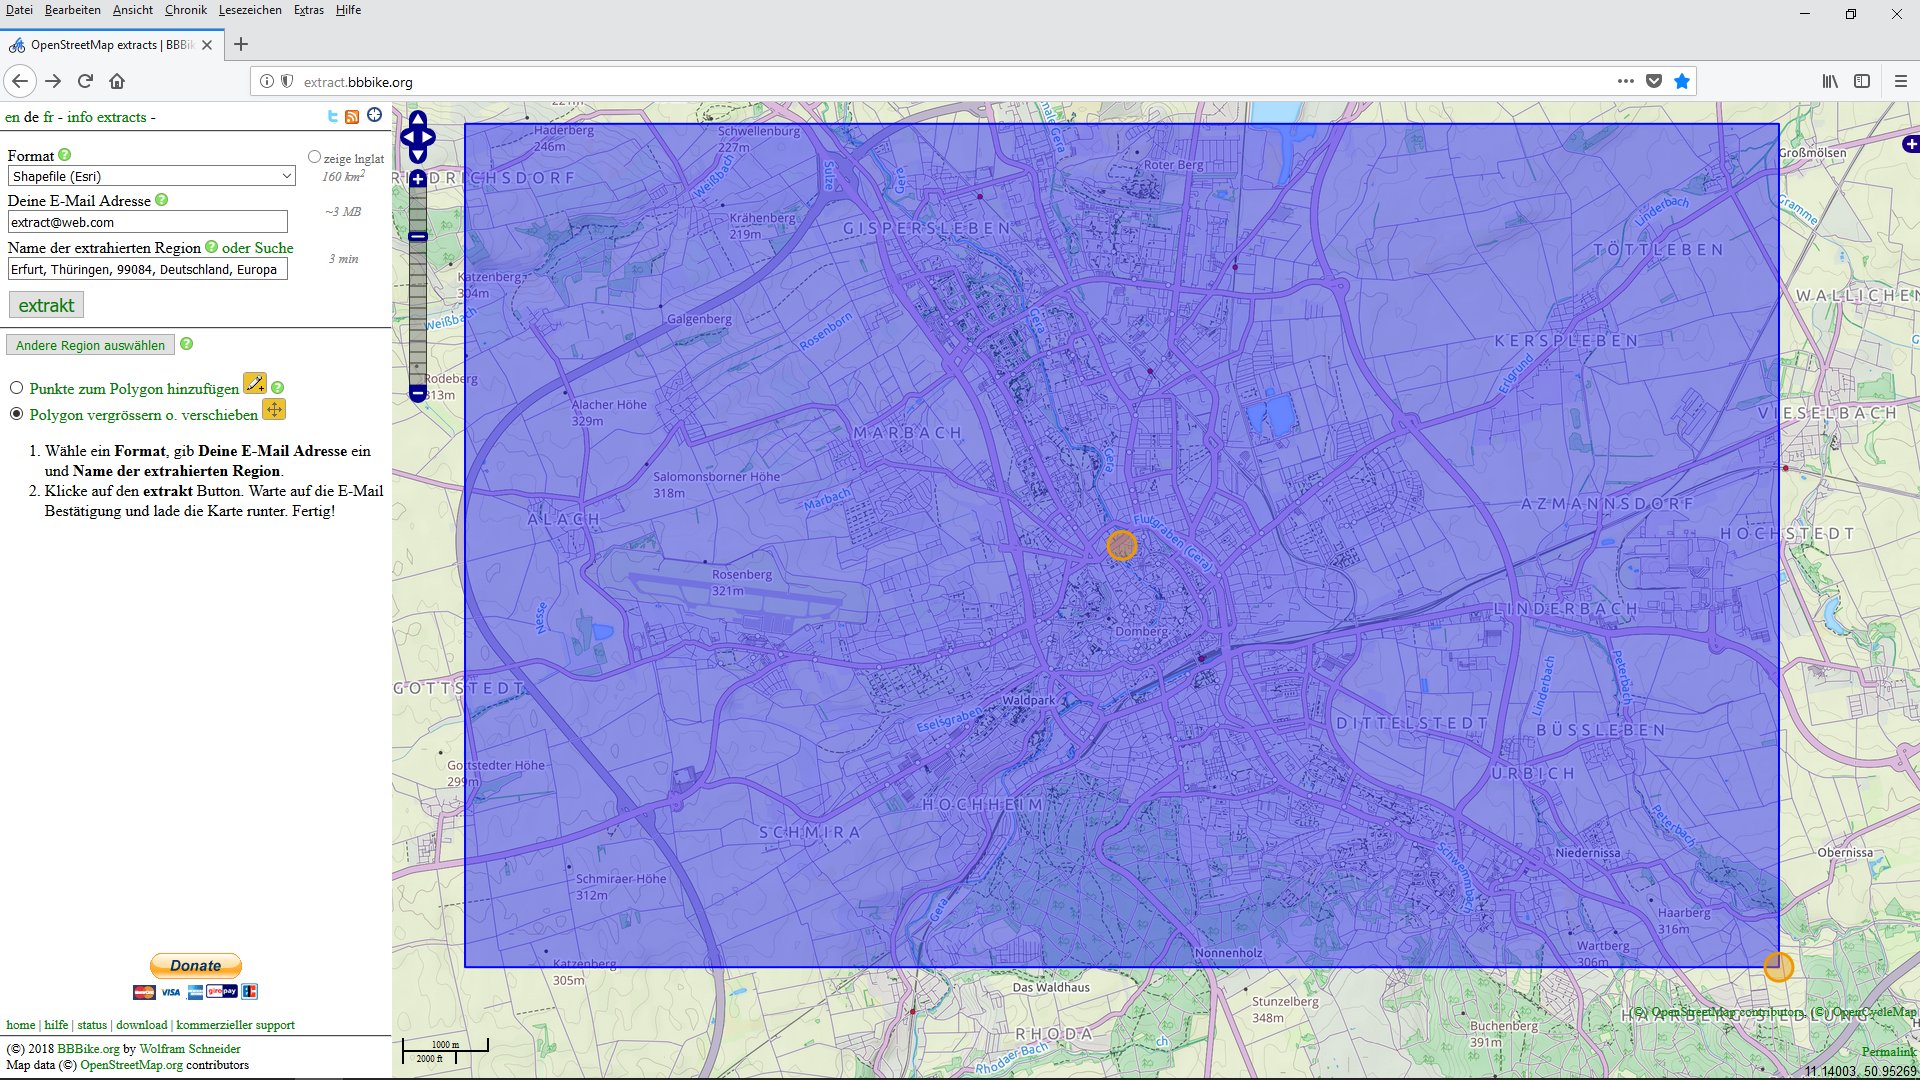Viewport: 1920px width, 1080px height.
Task: Open the orange RSS feed icon
Action: click(352, 117)
